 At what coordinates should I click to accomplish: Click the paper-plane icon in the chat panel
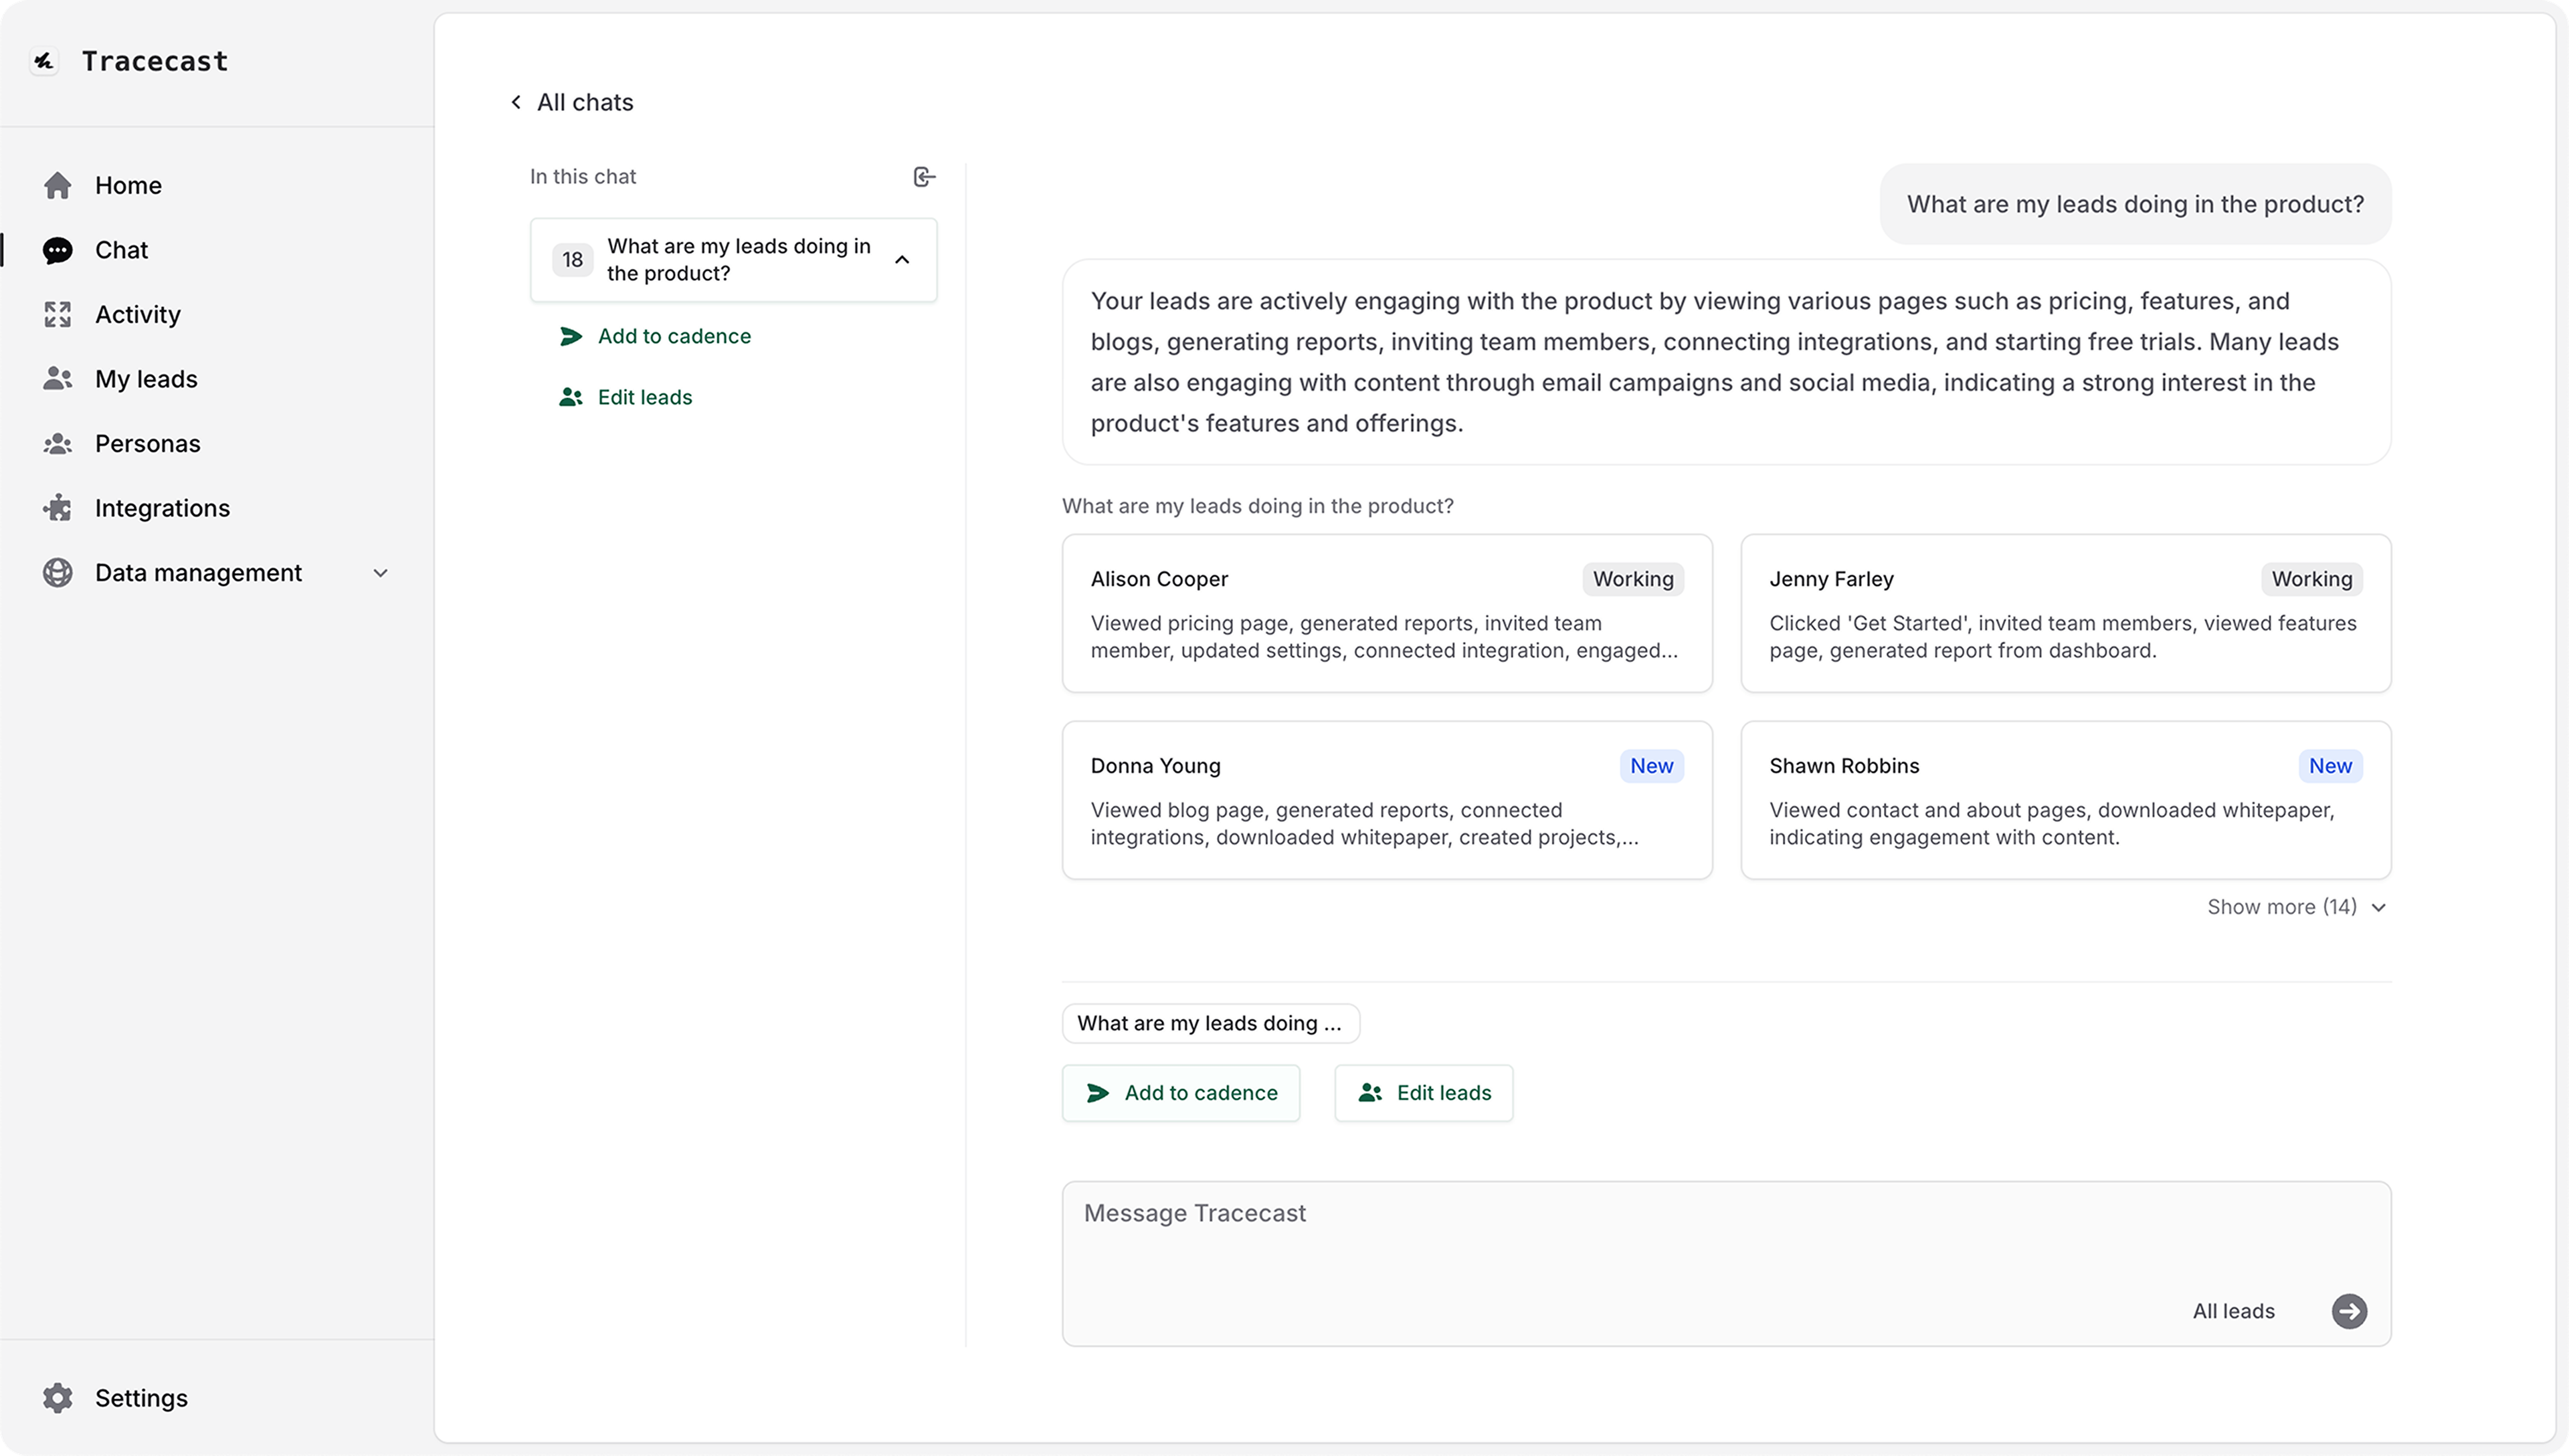[571, 336]
